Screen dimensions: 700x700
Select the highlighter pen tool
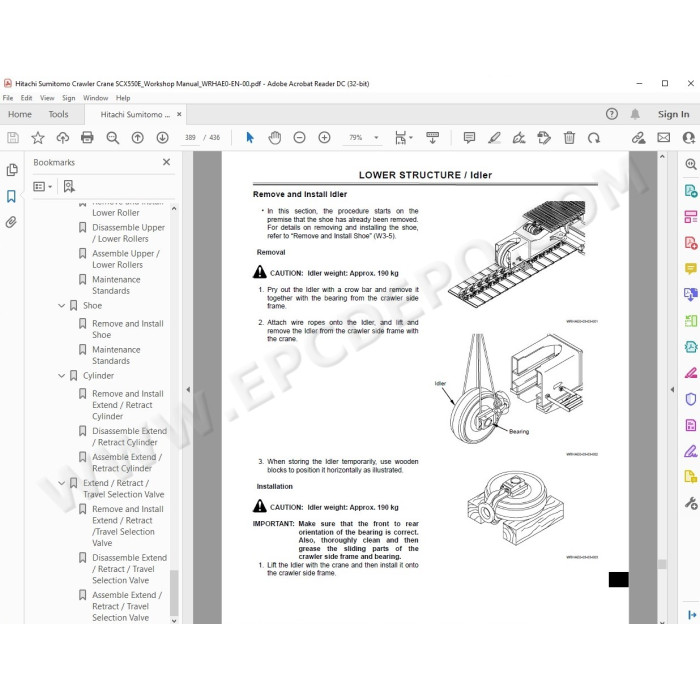tap(494, 138)
